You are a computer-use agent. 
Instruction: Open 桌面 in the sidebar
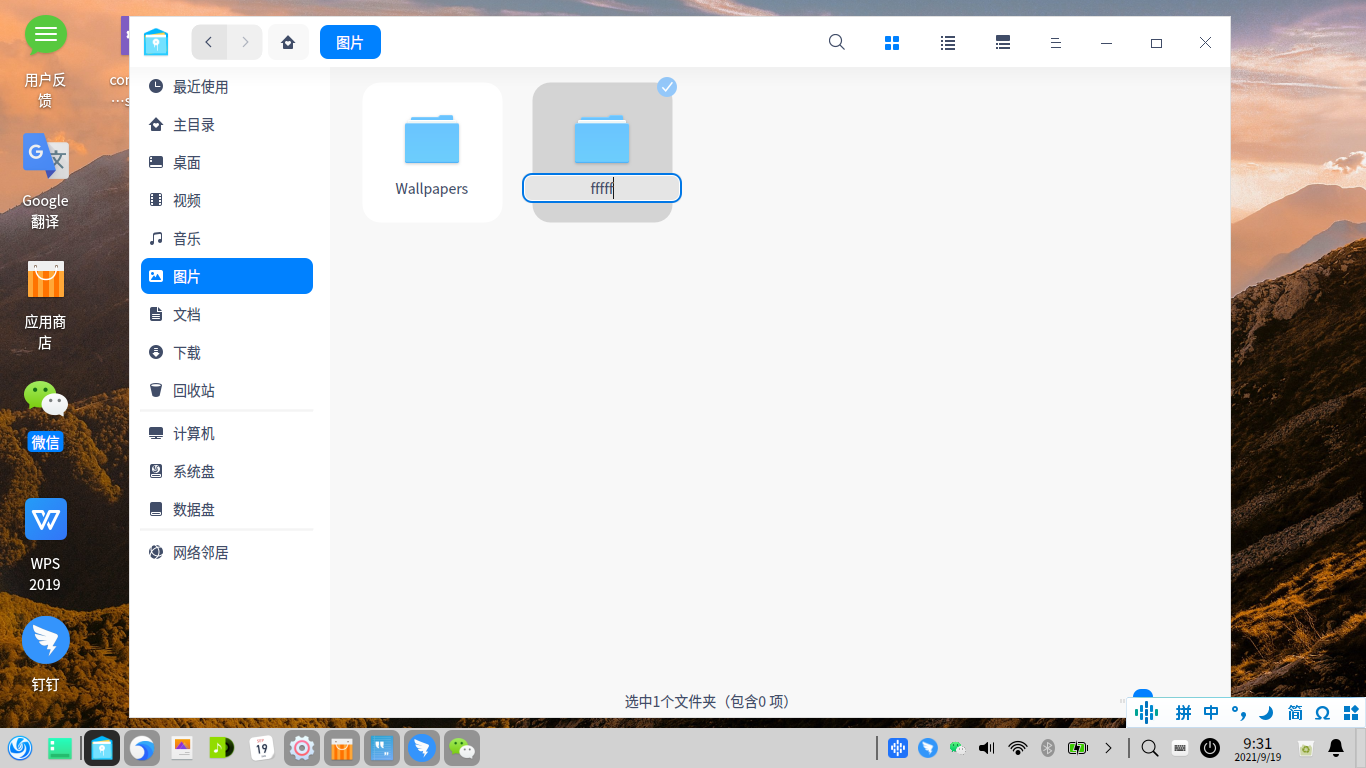[x=227, y=163]
